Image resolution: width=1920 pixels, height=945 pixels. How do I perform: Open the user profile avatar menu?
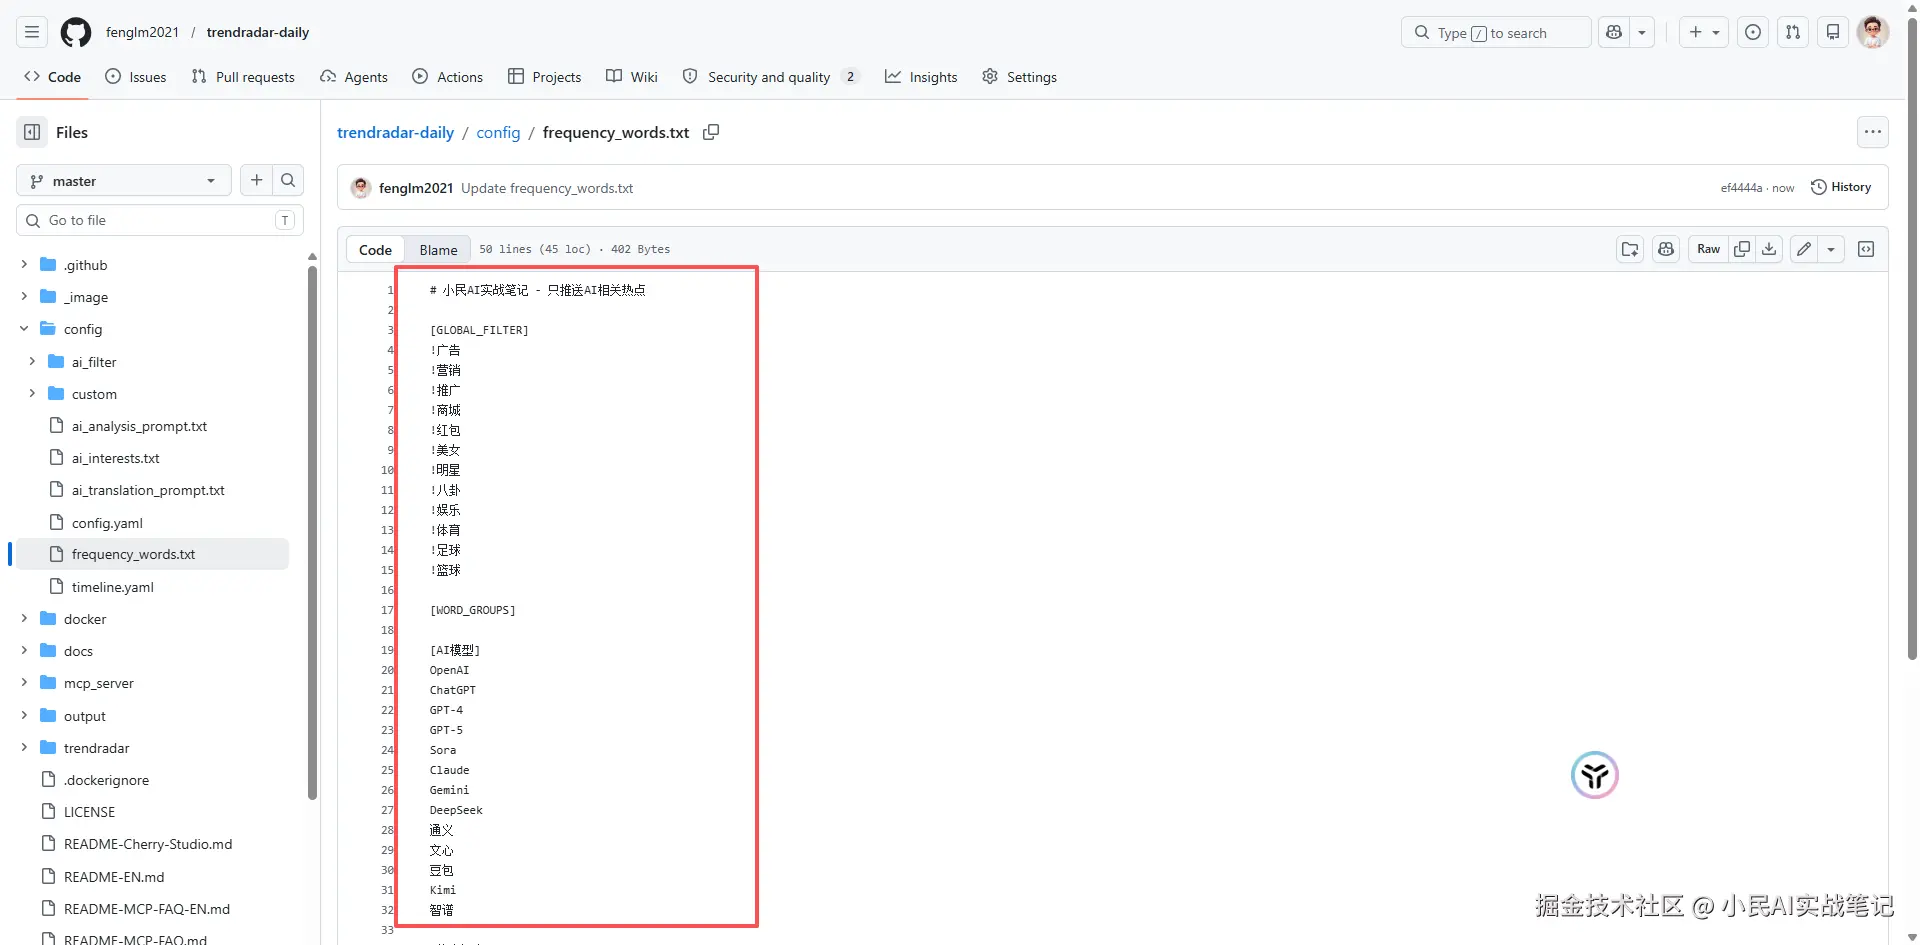1873,32
